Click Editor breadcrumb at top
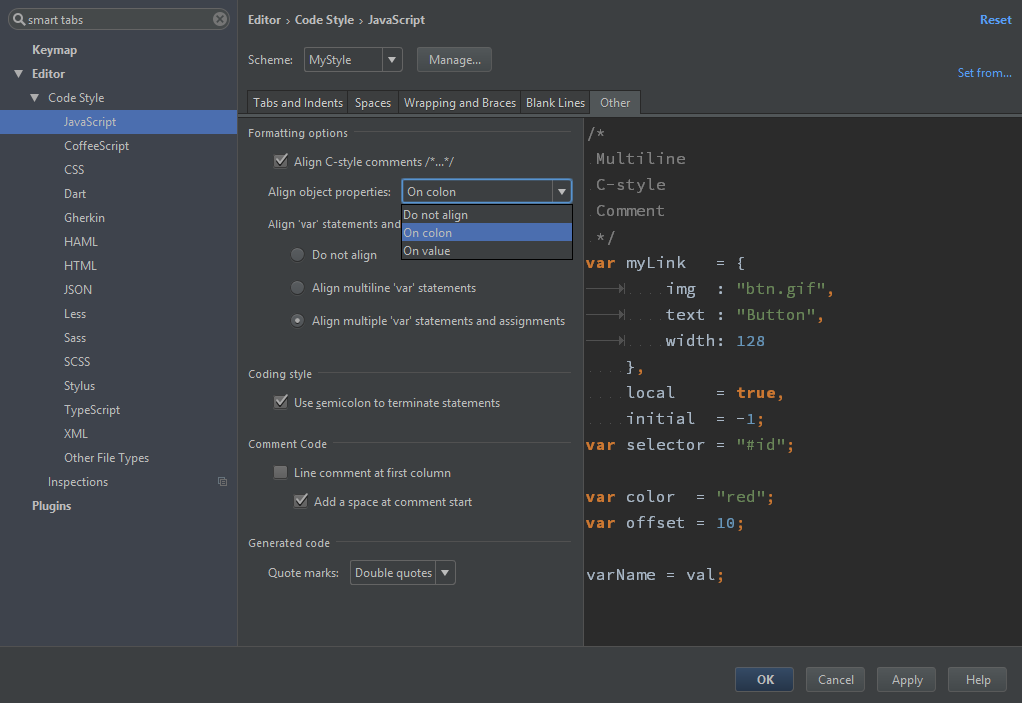Viewport: 1022px width, 703px height. point(264,20)
